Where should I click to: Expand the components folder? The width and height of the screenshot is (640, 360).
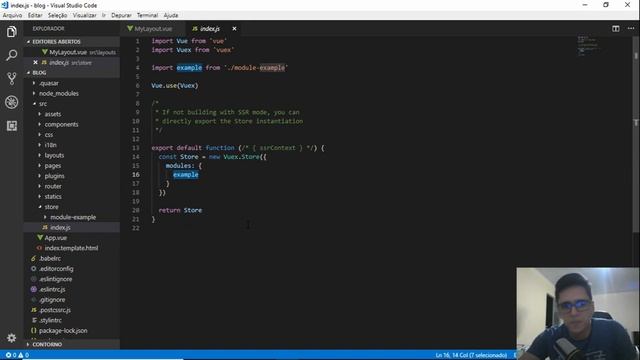[72, 124]
